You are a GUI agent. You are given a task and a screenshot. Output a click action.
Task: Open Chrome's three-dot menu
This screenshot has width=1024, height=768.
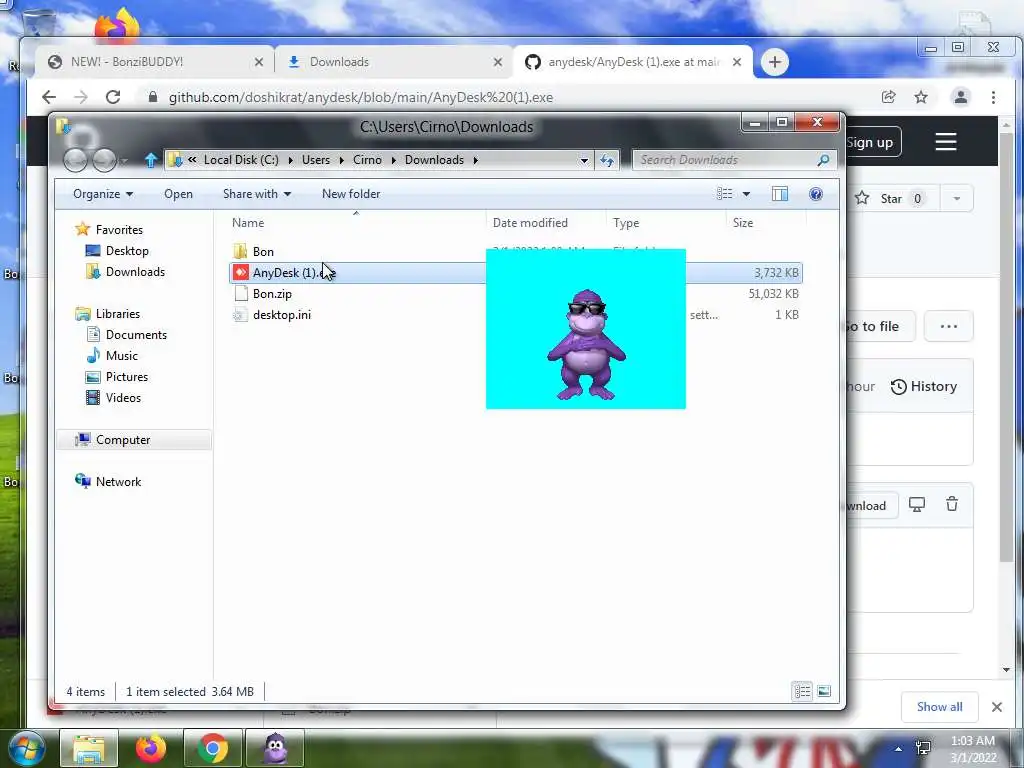[993, 97]
